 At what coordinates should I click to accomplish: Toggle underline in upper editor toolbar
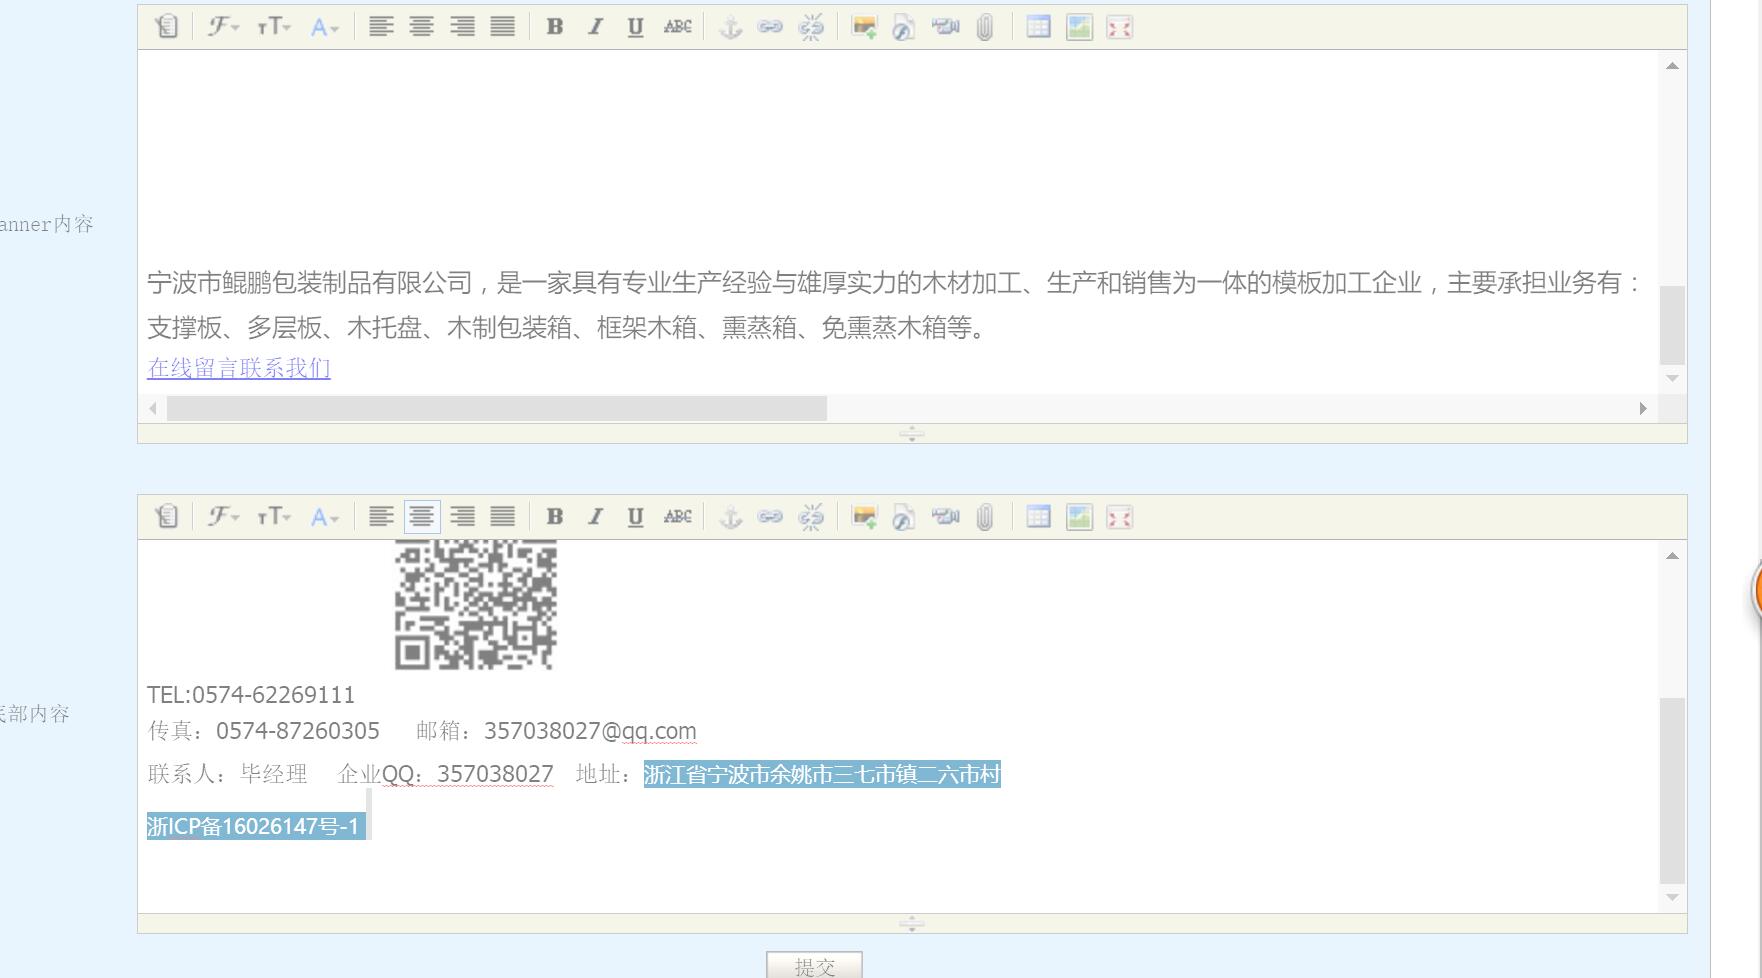coord(635,27)
